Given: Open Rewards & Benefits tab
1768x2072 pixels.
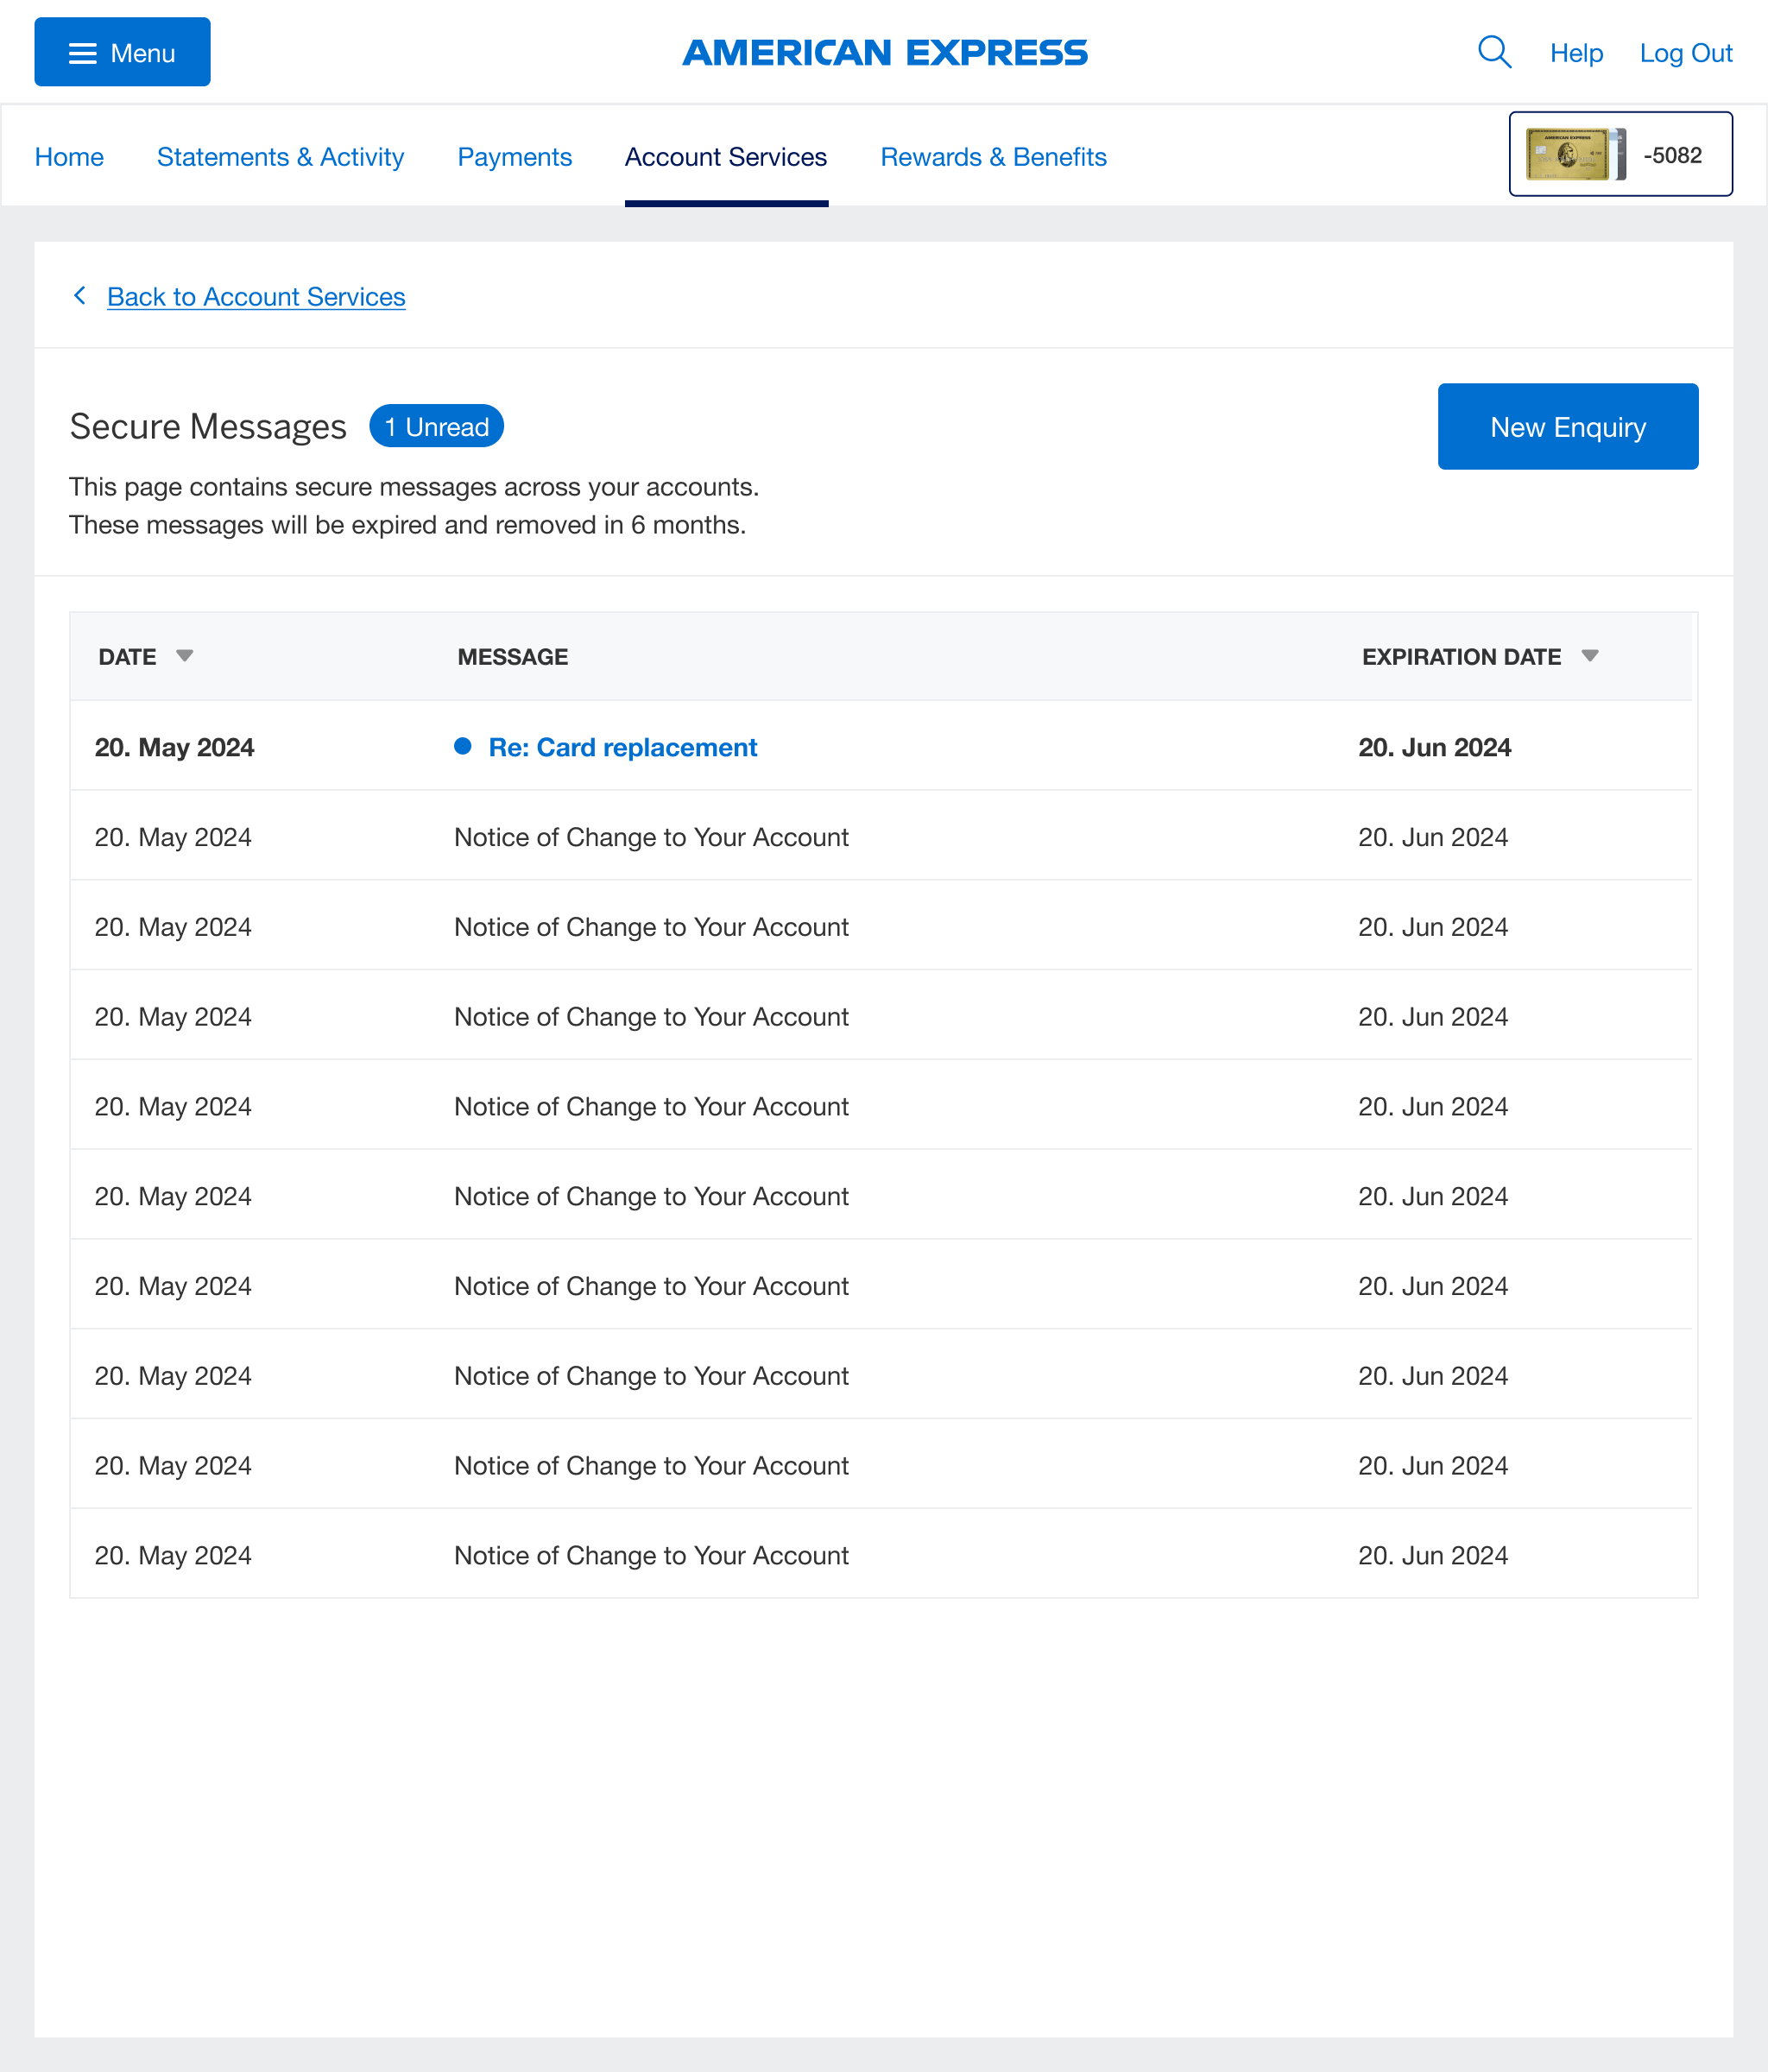Looking at the screenshot, I should click(993, 157).
